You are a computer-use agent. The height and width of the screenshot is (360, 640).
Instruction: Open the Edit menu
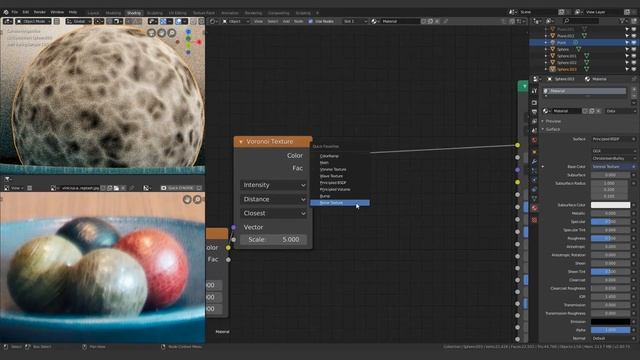pyautogui.click(x=26, y=12)
